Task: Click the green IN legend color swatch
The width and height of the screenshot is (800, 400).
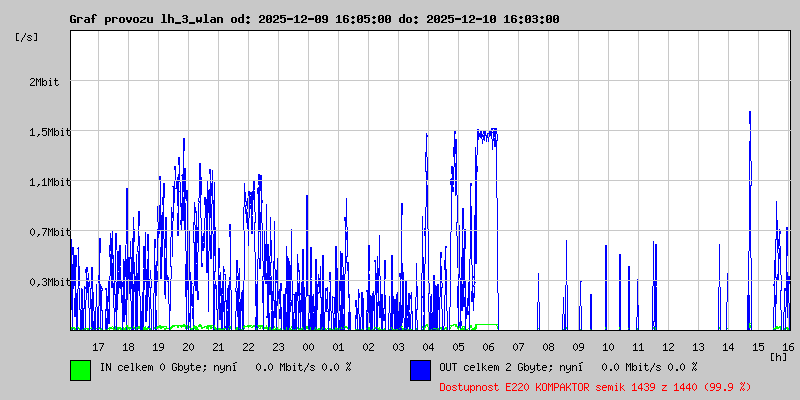Action: click(81, 370)
